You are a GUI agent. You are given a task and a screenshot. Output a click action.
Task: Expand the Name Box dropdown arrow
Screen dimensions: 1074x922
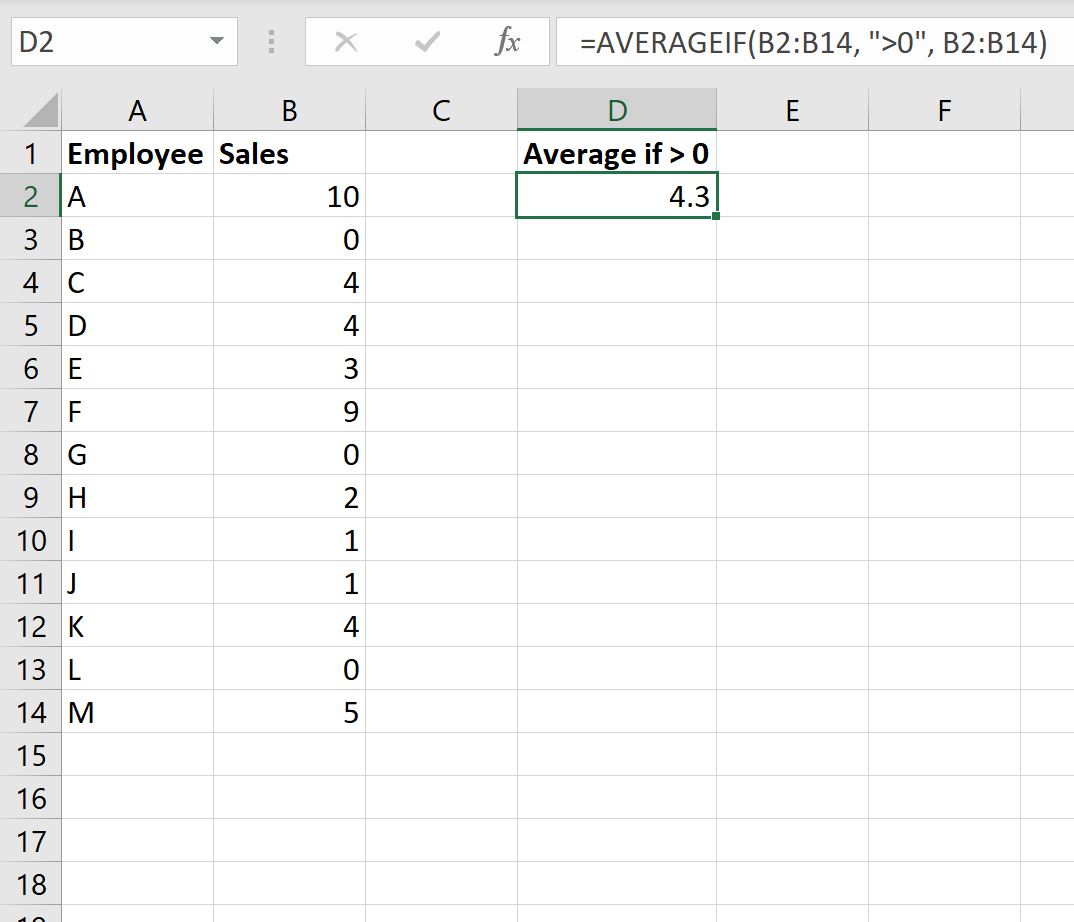[x=217, y=41]
